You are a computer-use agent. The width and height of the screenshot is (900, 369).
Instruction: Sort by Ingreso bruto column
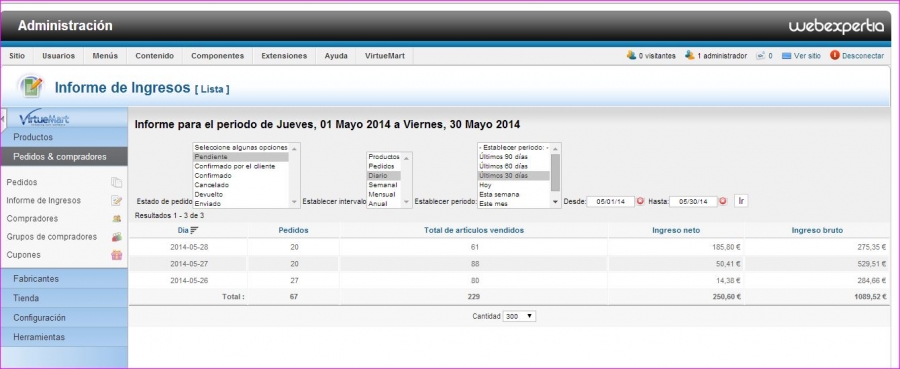[817, 230]
